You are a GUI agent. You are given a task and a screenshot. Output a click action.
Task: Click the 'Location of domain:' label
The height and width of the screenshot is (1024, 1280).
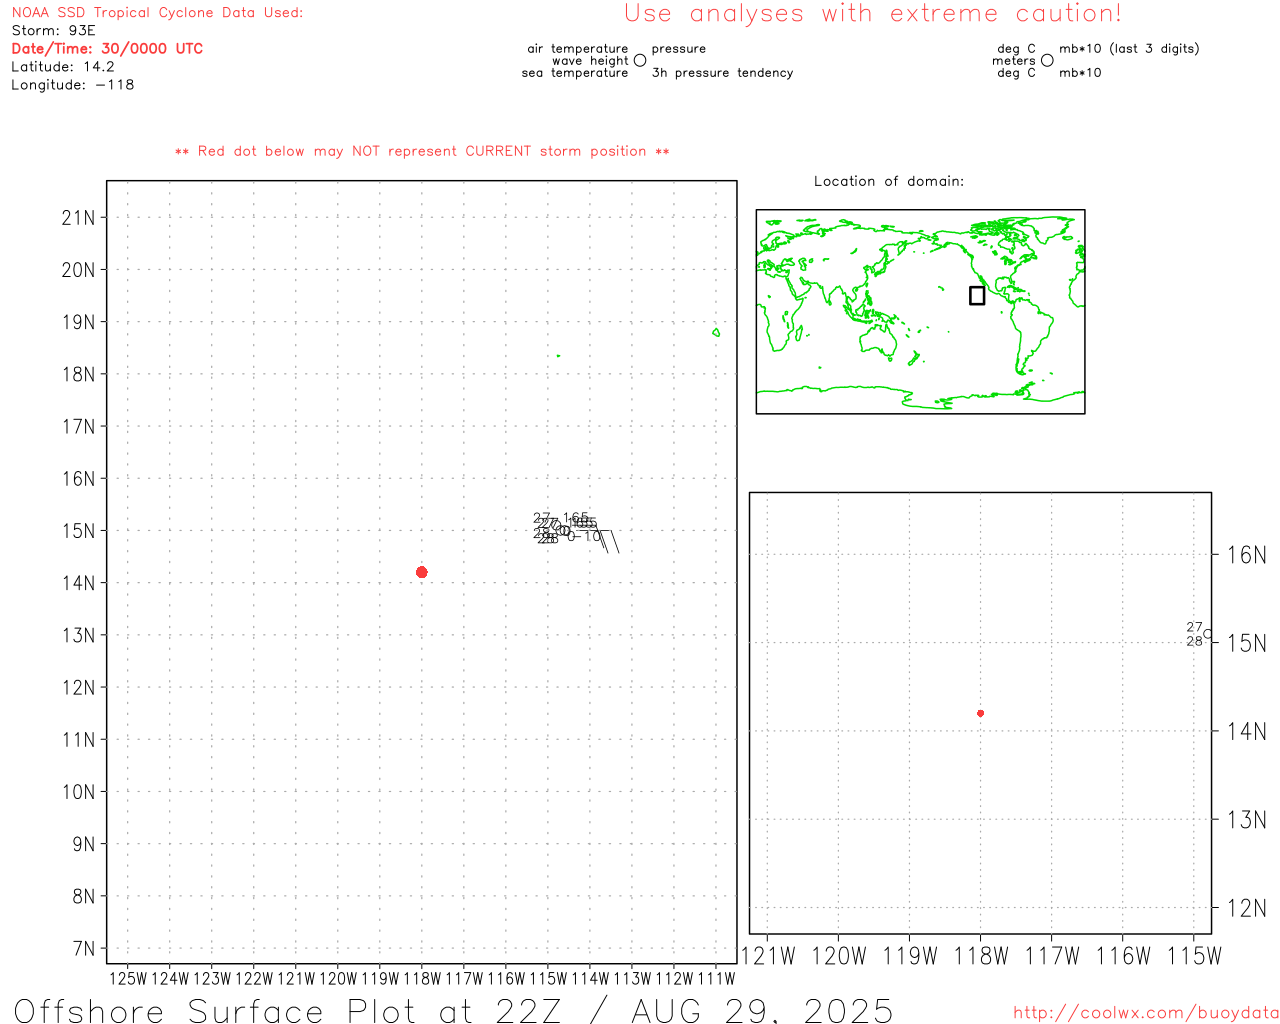tap(889, 181)
